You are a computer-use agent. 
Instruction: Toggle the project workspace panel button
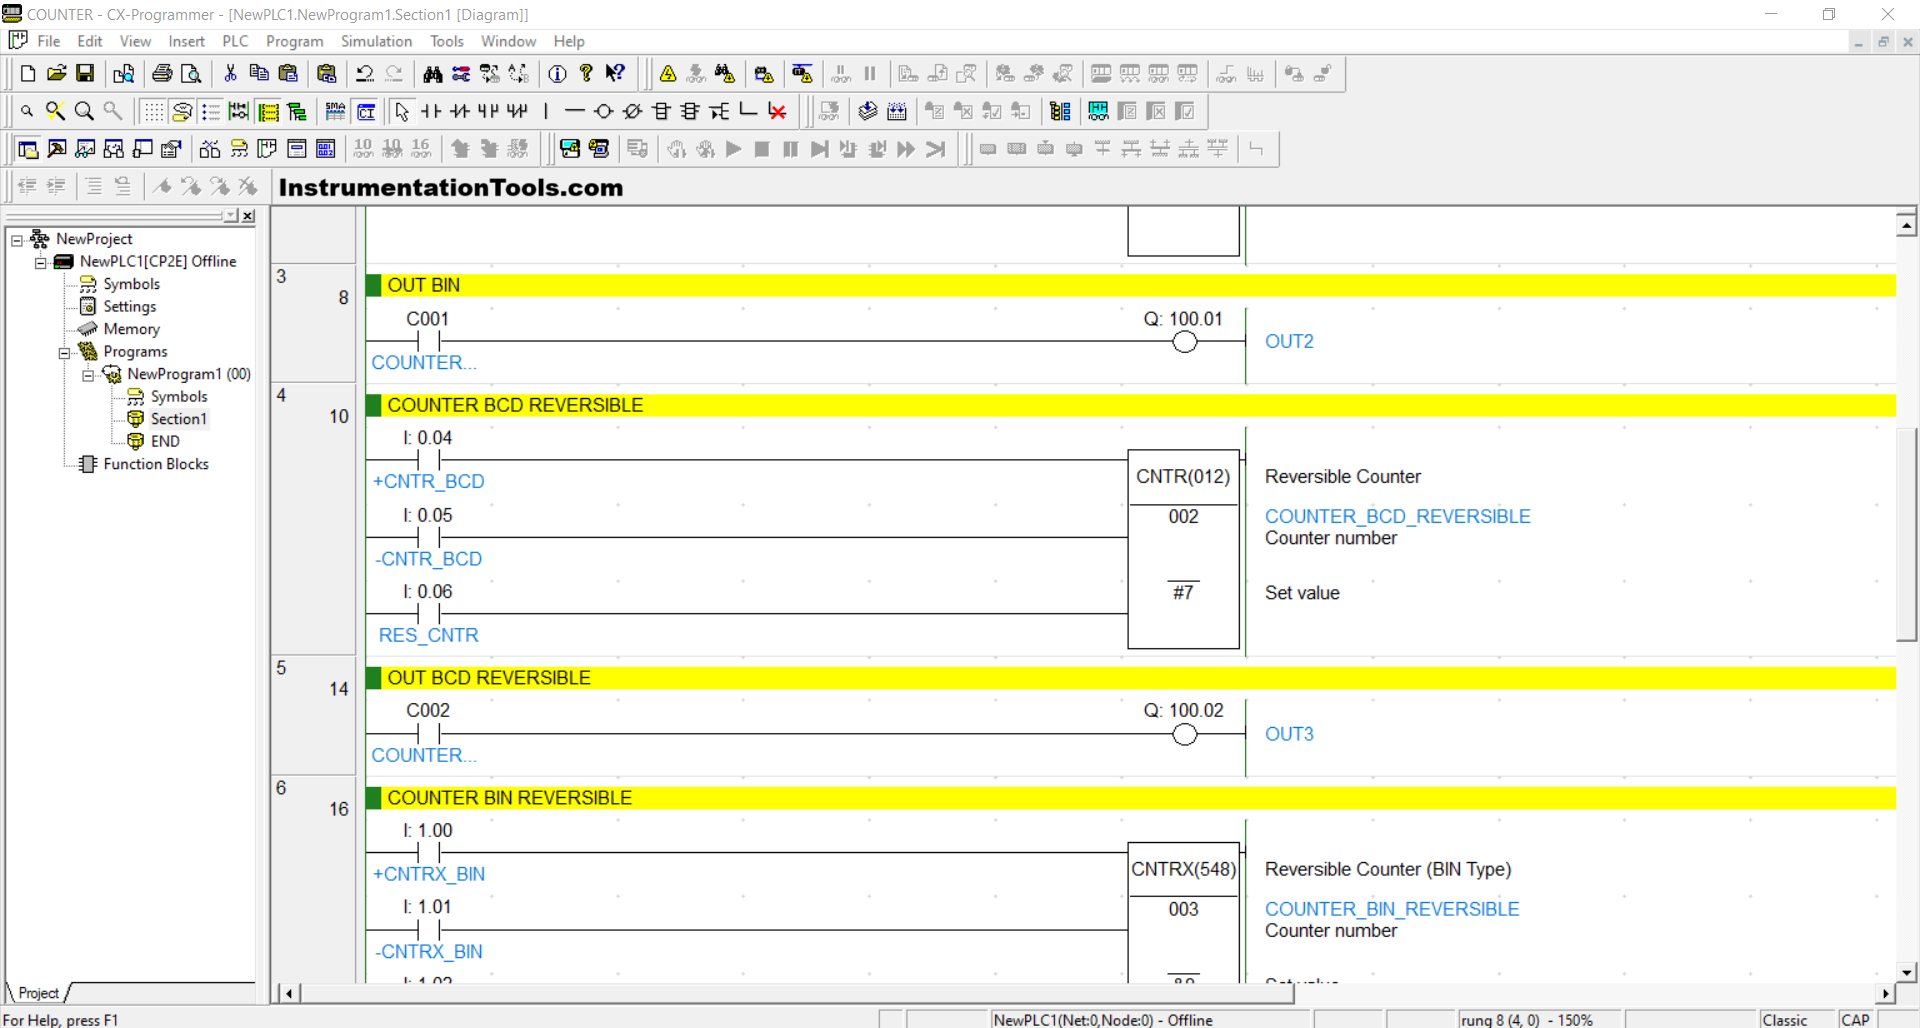[28, 149]
